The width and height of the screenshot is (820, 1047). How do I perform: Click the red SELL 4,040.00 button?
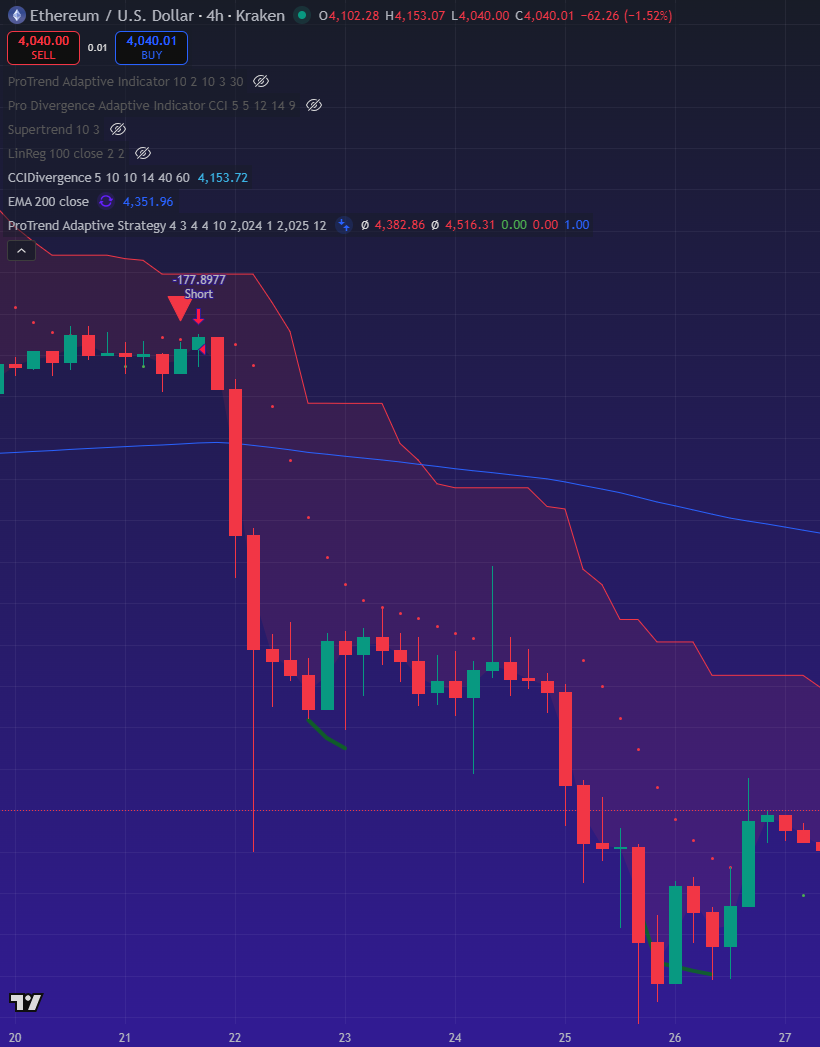pyautogui.click(x=43, y=47)
